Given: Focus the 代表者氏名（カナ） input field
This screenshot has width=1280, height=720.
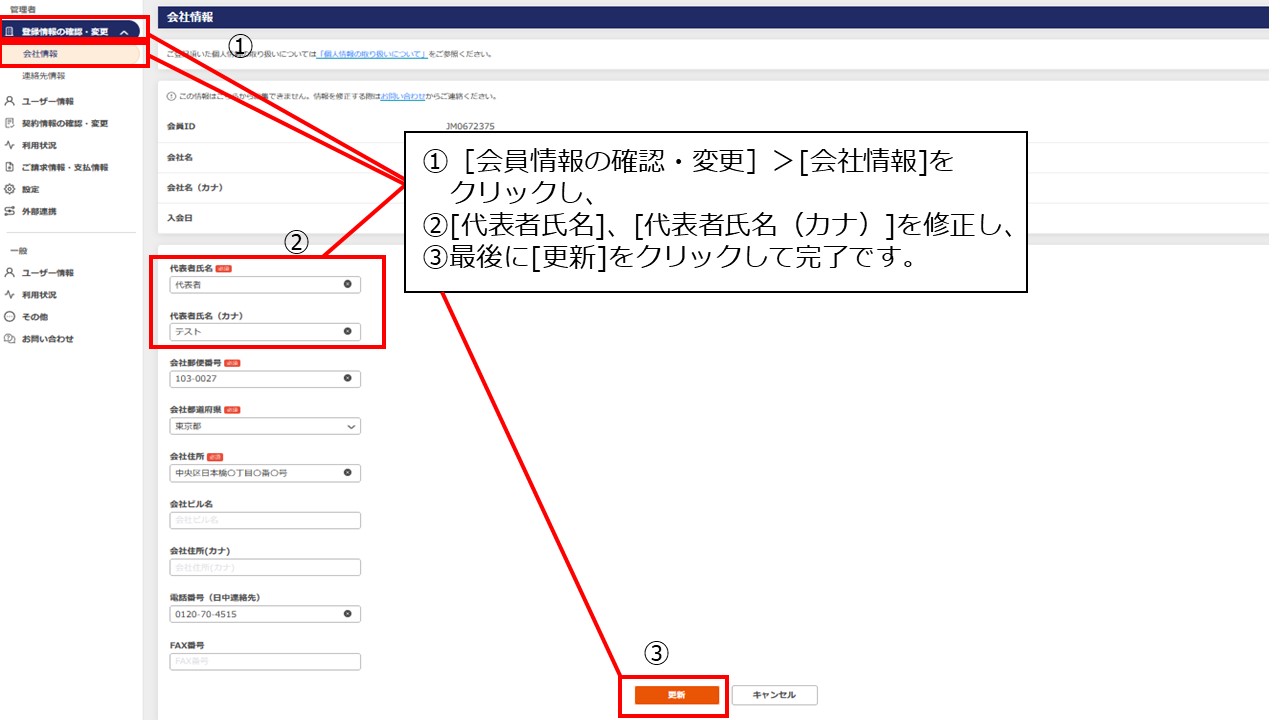Looking at the screenshot, I should (265, 331).
